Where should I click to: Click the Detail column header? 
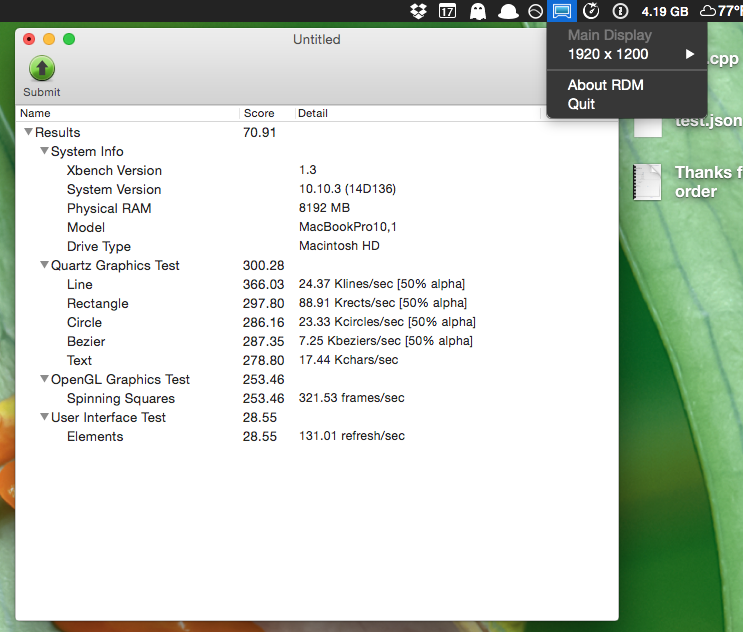tap(418, 113)
